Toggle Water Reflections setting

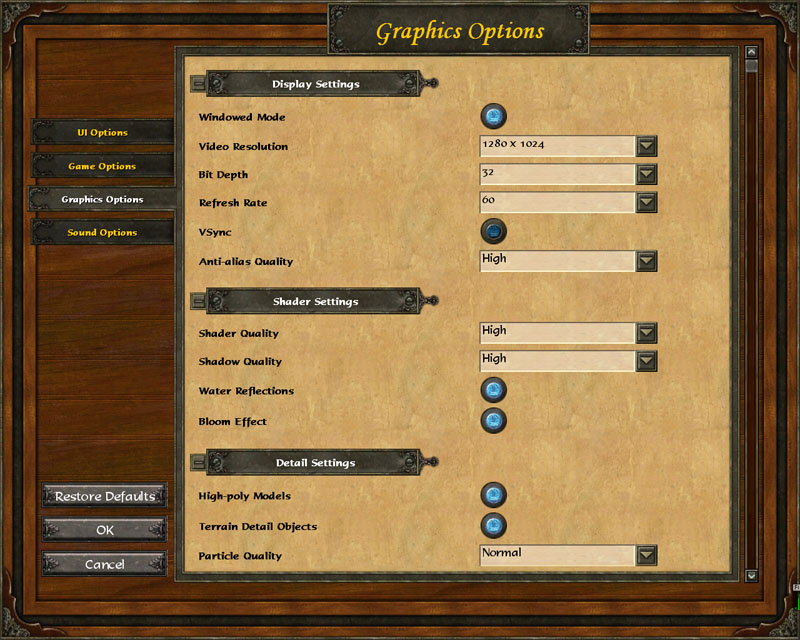[493, 390]
